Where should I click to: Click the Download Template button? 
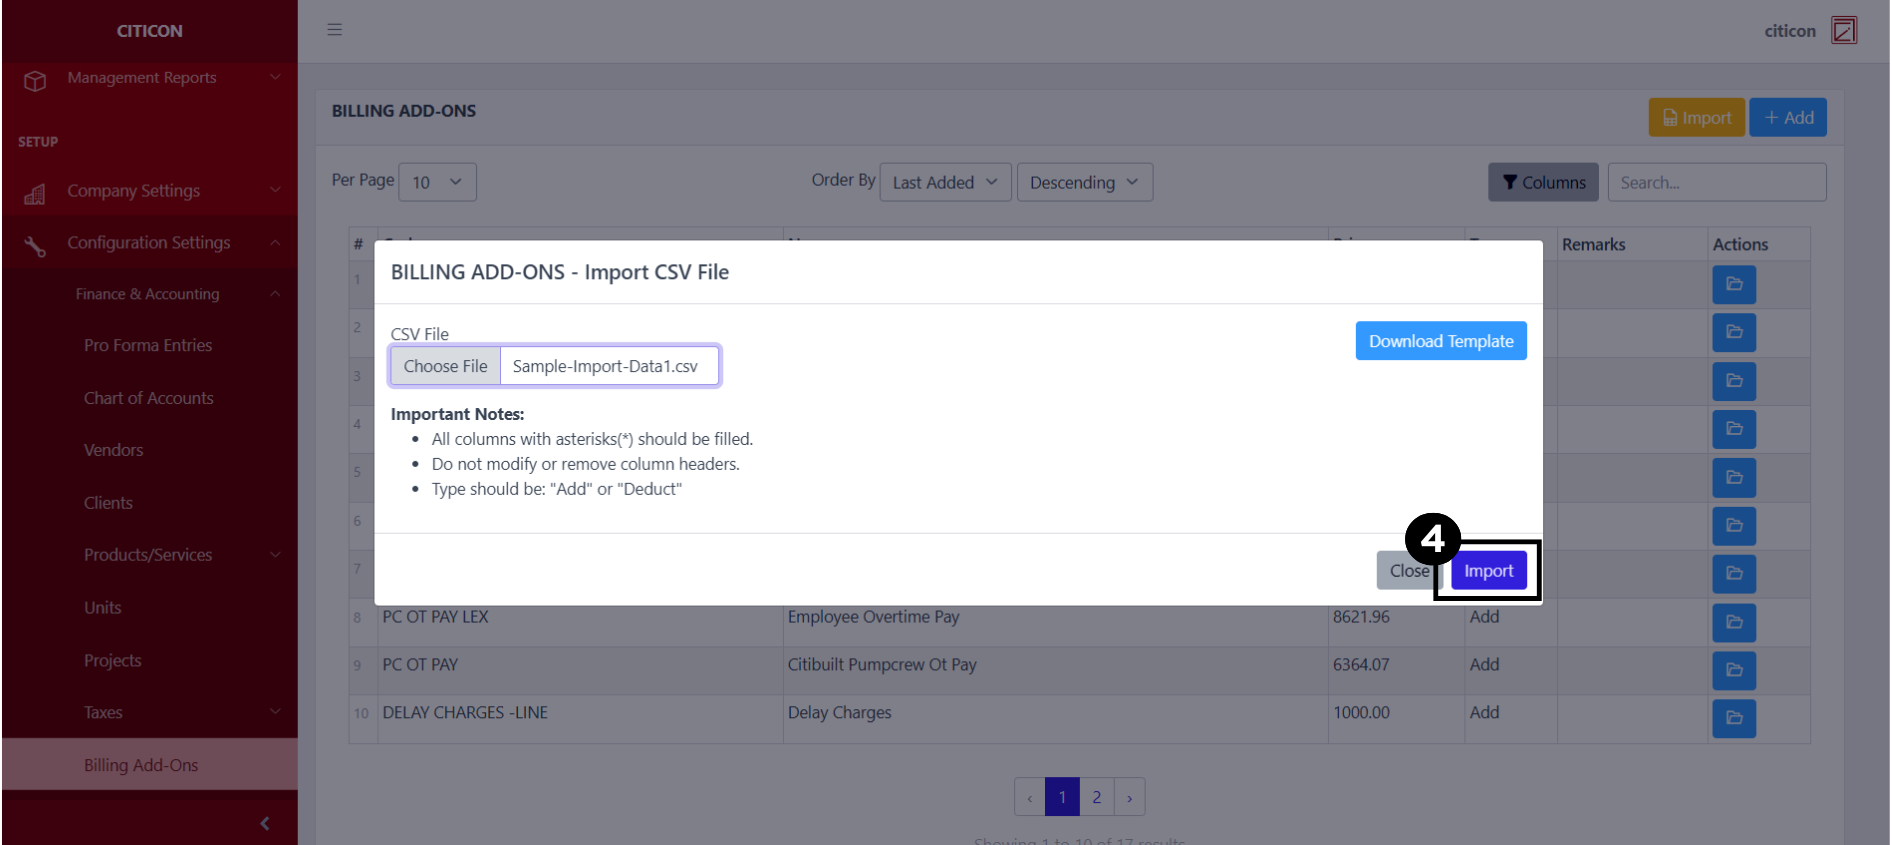coord(1440,341)
